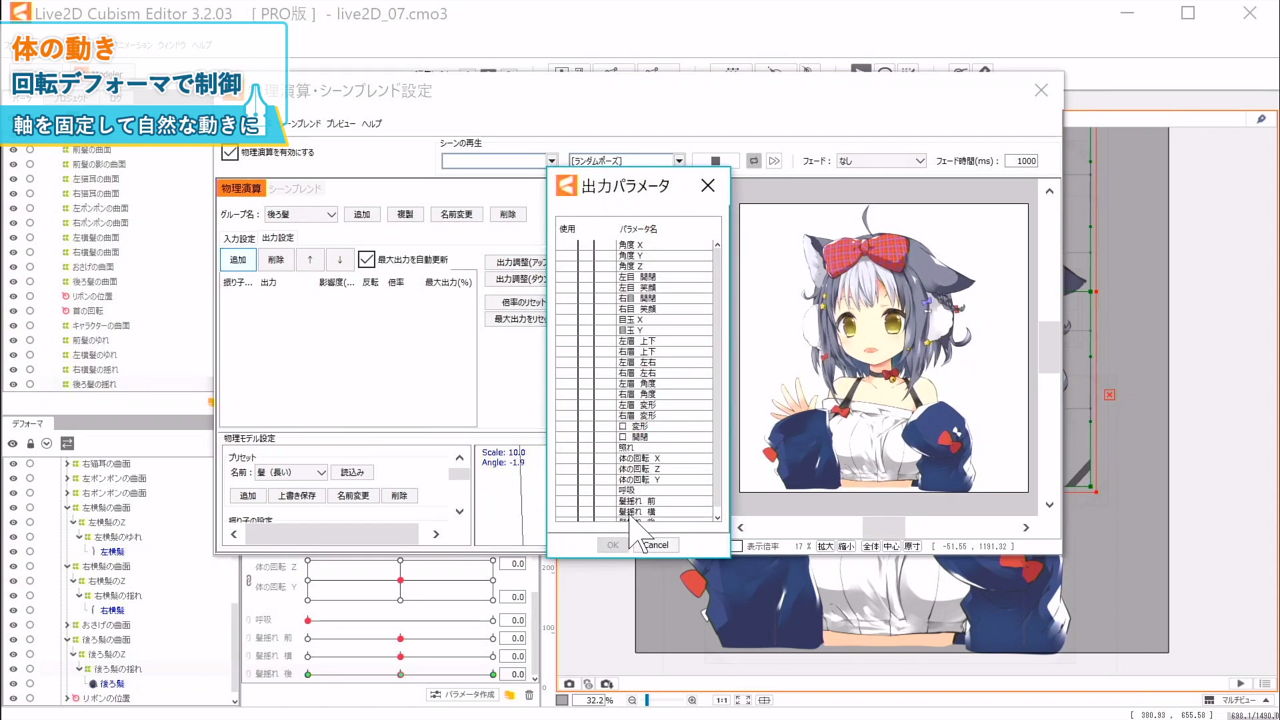Image resolution: width=1280 pixels, height=720 pixels.
Task: Collapse the 左横髪のZ tree node
Action: [74, 522]
